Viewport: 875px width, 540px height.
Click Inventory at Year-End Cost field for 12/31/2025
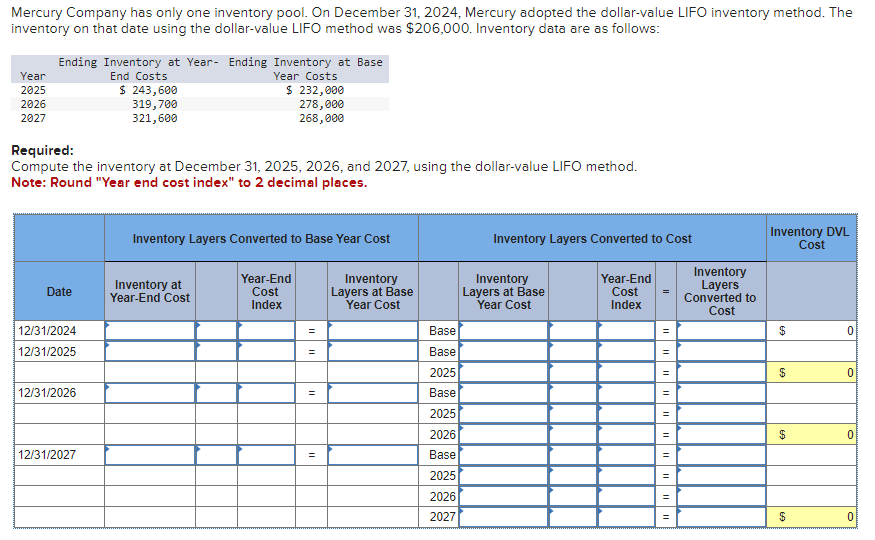point(150,351)
